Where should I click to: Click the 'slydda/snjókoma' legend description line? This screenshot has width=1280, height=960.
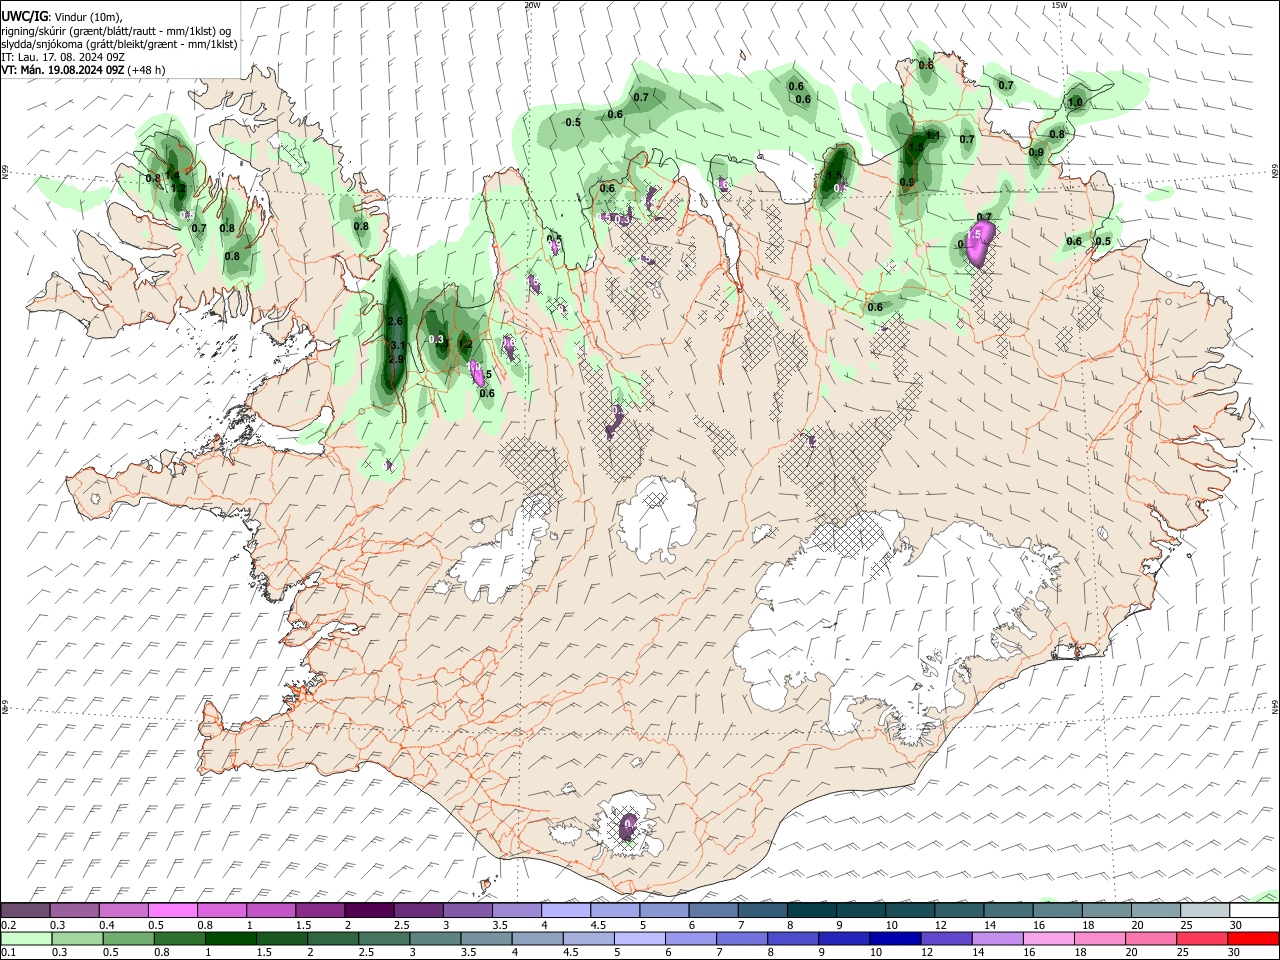(x=119, y=44)
